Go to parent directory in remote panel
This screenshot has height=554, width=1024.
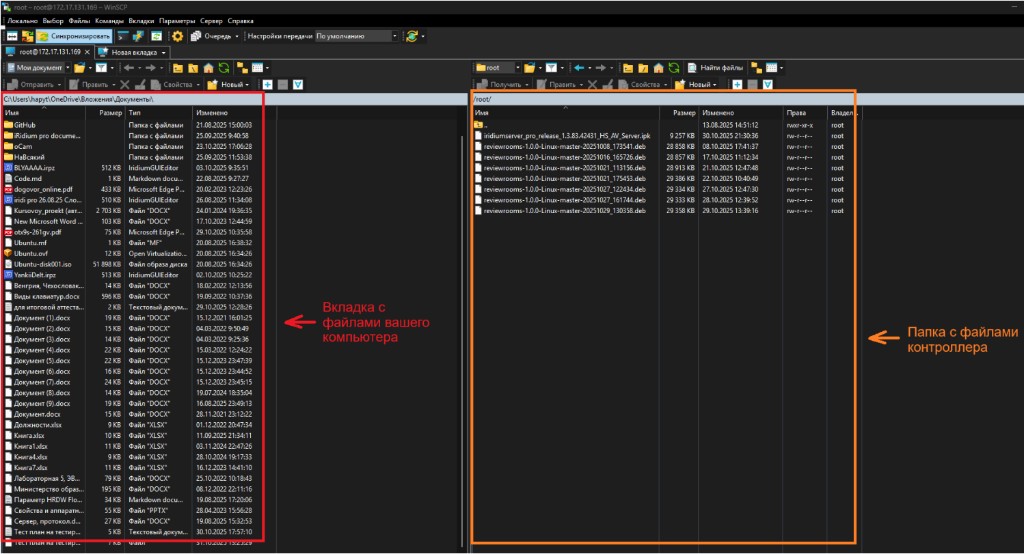coord(628,68)
